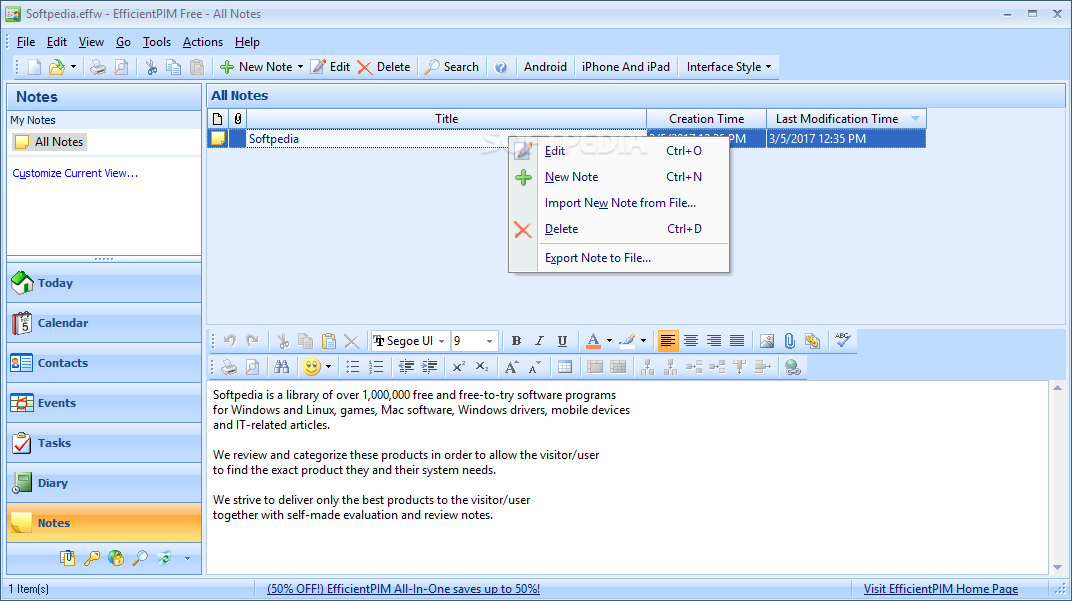This screenshot has height=601, width=1072.
Task: Click the main toolbar print icon
Action: [98, 67]
